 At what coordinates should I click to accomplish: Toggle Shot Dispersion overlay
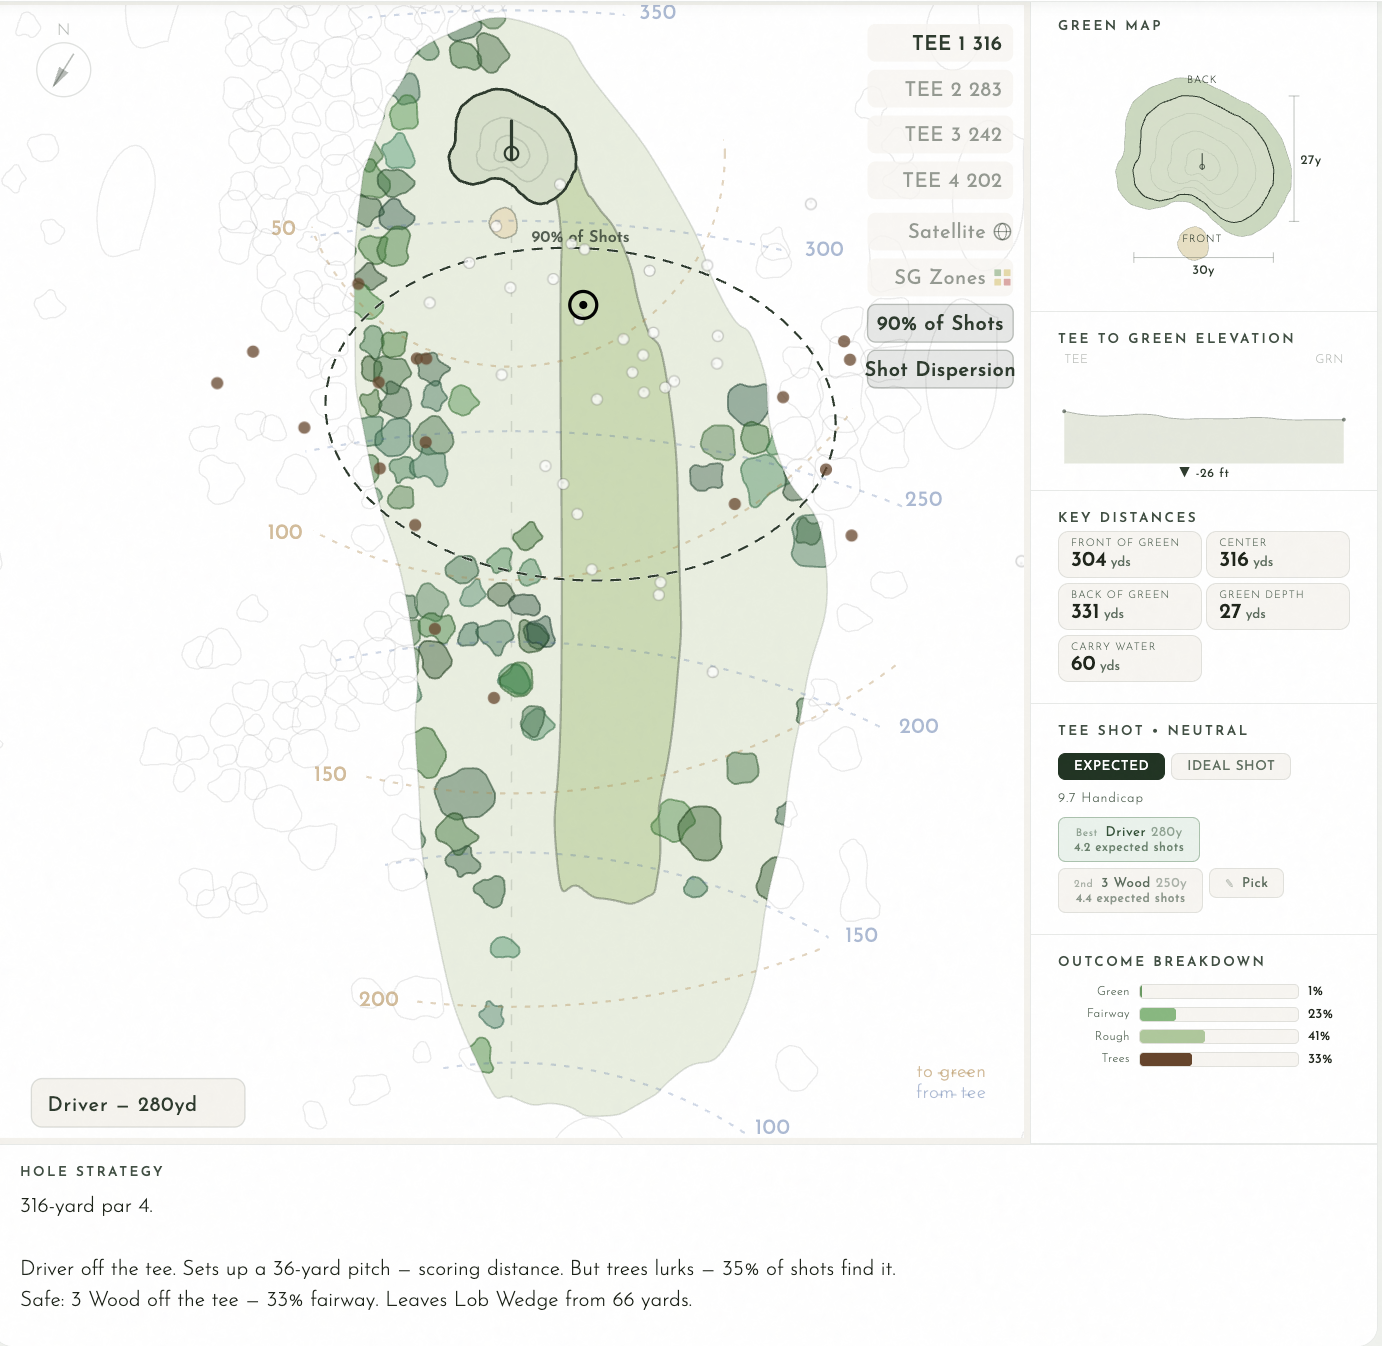(939, 370)
